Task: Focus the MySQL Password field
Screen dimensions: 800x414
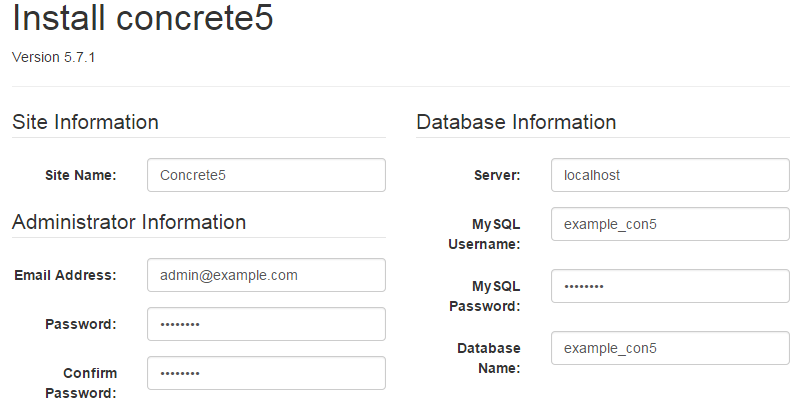Action: click(670, 286)
